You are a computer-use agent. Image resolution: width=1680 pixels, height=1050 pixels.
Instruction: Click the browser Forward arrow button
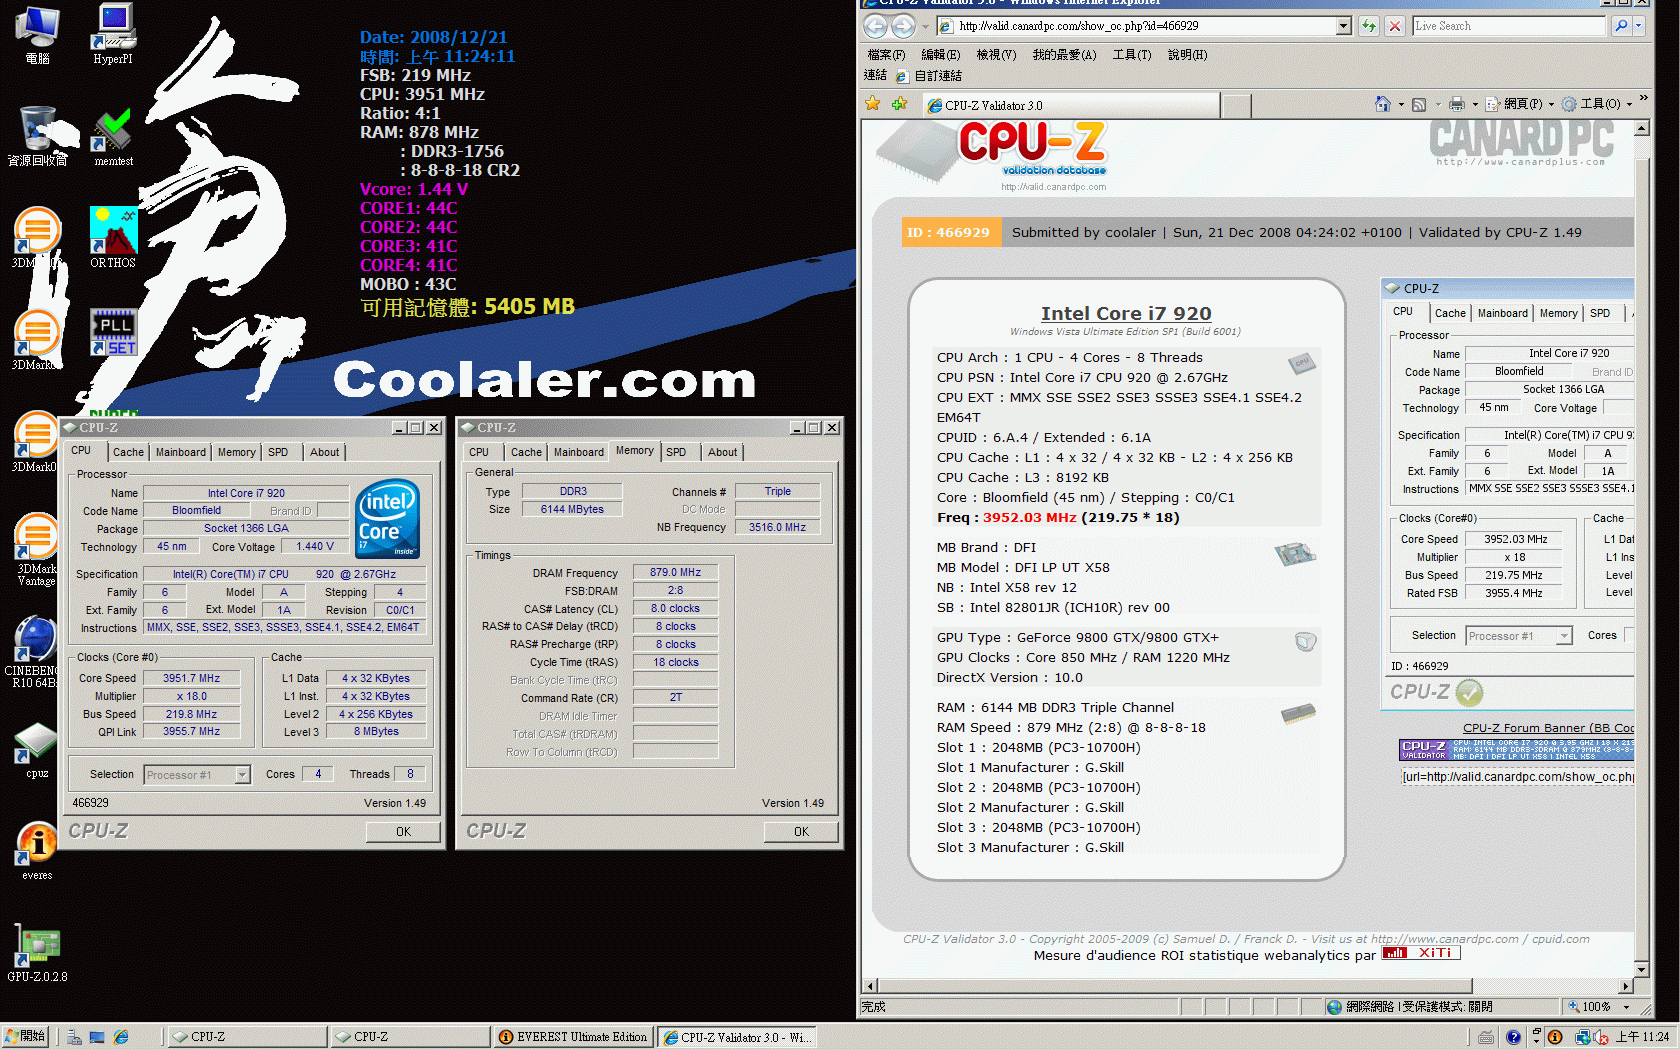click(902, 26)
